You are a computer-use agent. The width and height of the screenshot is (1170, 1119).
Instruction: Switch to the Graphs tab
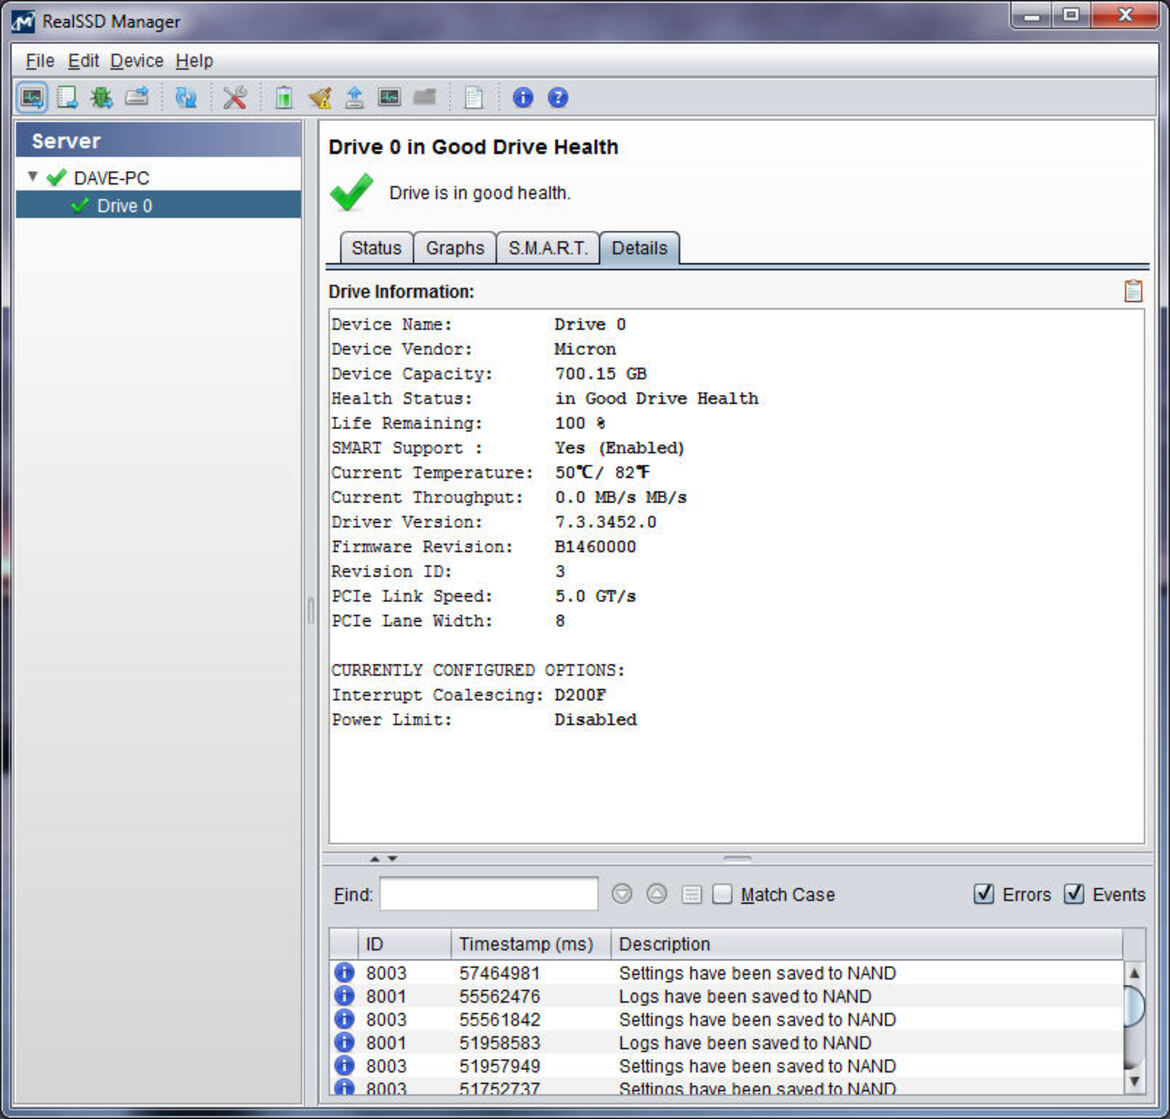[455, 248]
